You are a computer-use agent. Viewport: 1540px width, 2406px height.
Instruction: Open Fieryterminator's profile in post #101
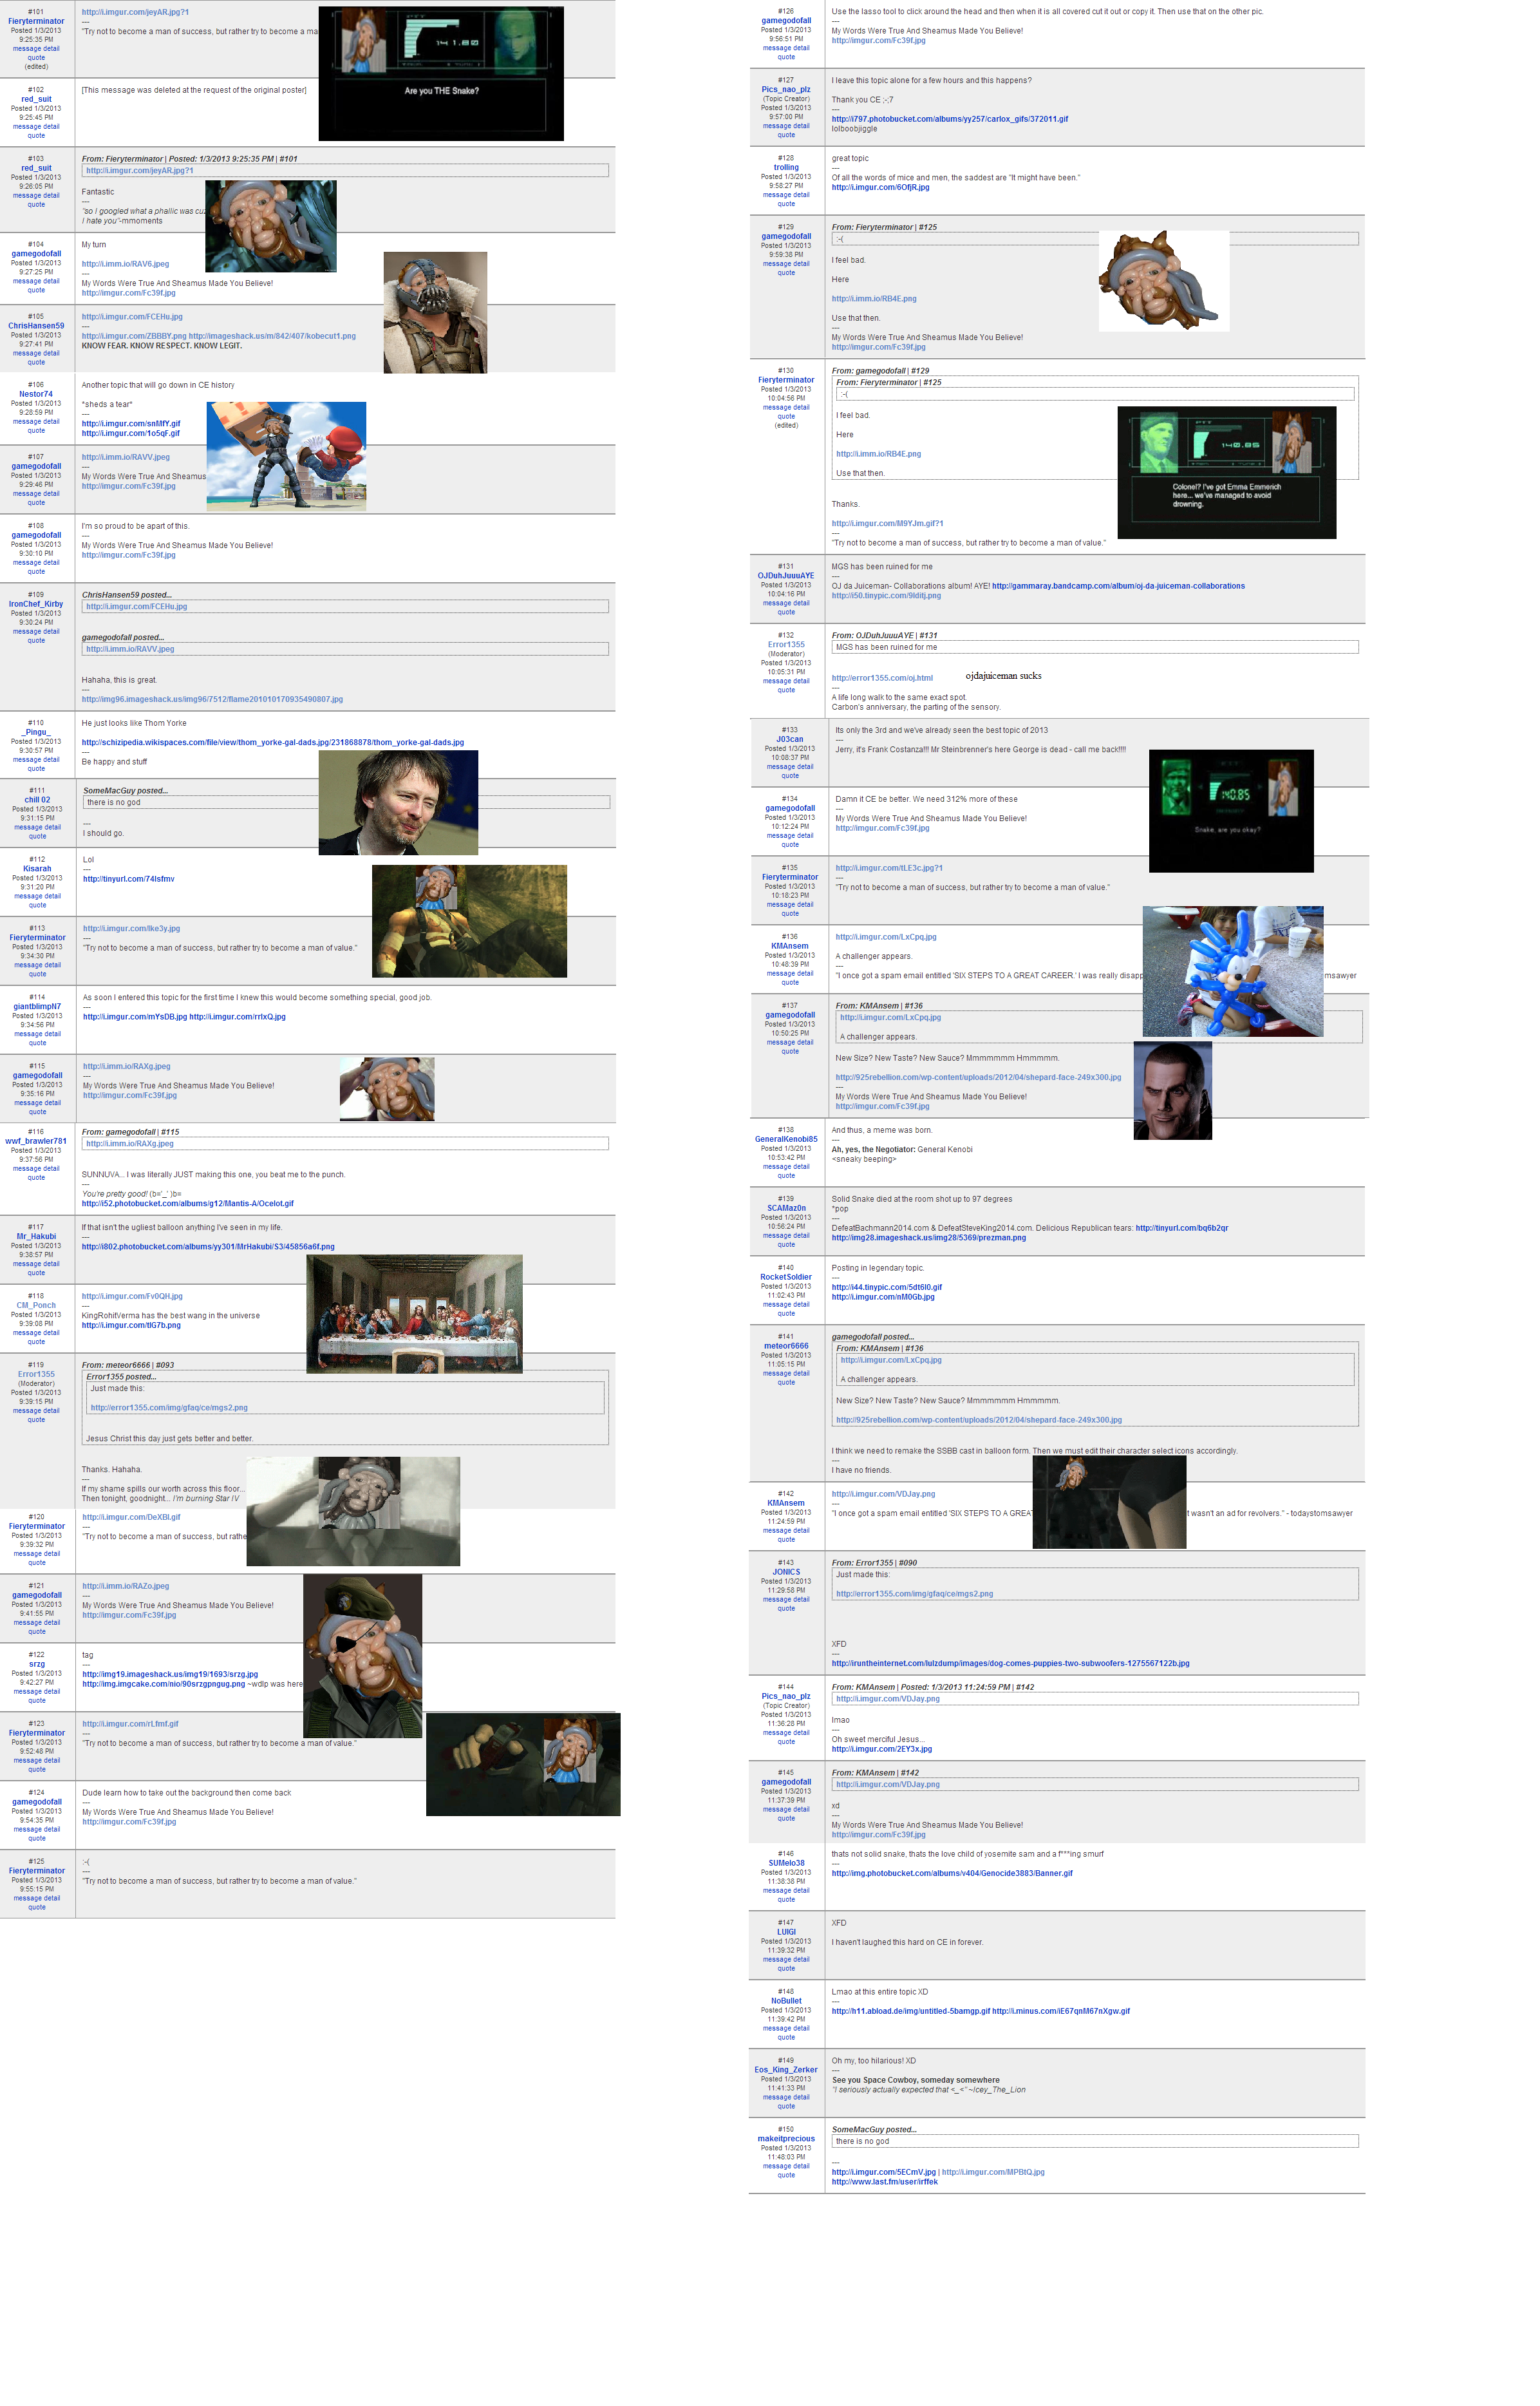36,21
